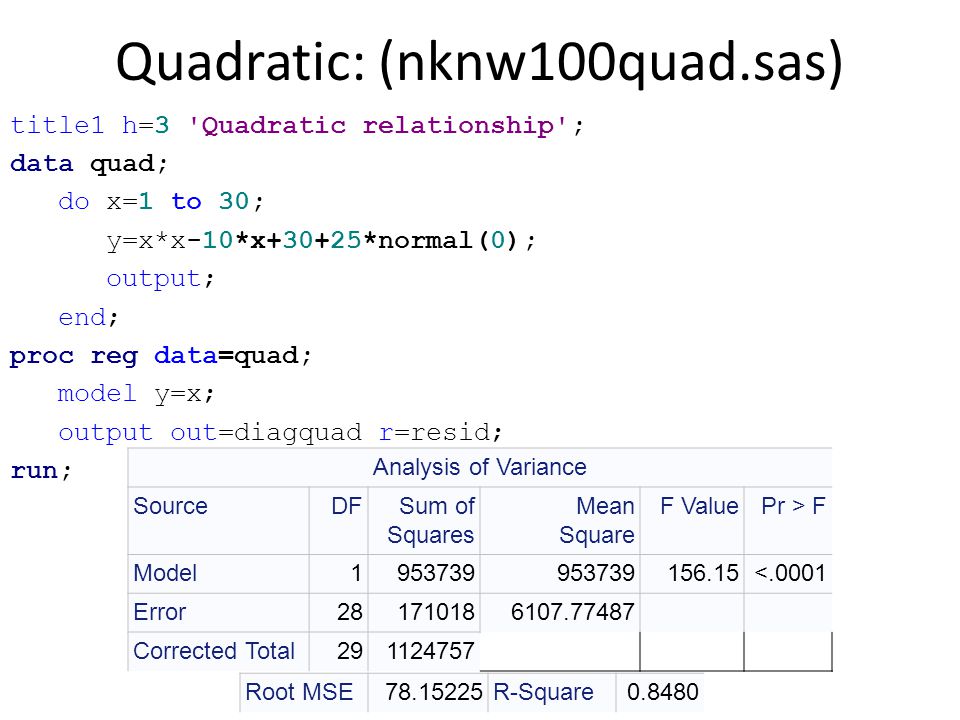Click the 'Pr > F' column header

[x=793, y=506]
